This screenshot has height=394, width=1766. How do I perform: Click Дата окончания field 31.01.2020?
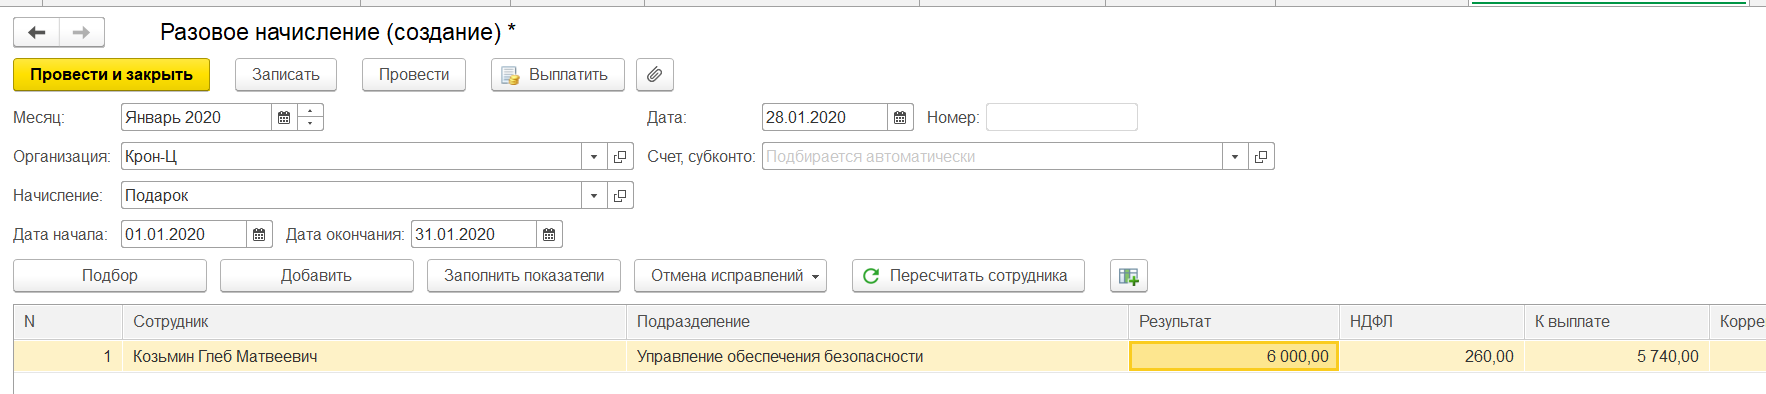pos(474,235)
